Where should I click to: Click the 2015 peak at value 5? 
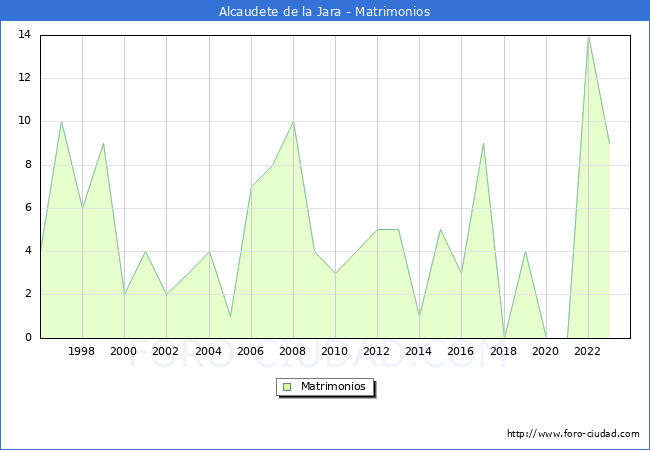(x=440, y=229)
